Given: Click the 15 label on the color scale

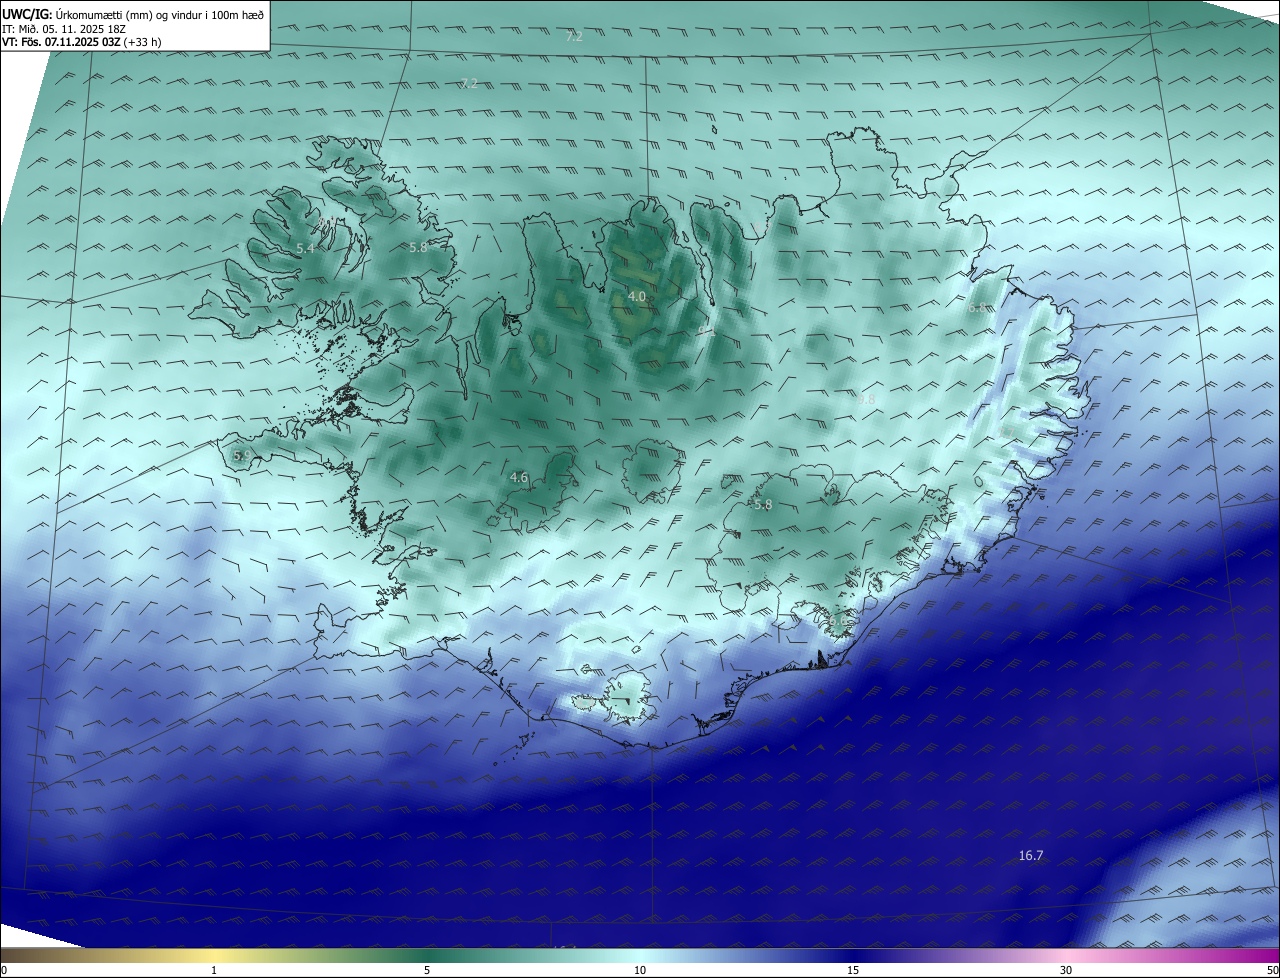Looking at the screenshot, I should 853,970.
